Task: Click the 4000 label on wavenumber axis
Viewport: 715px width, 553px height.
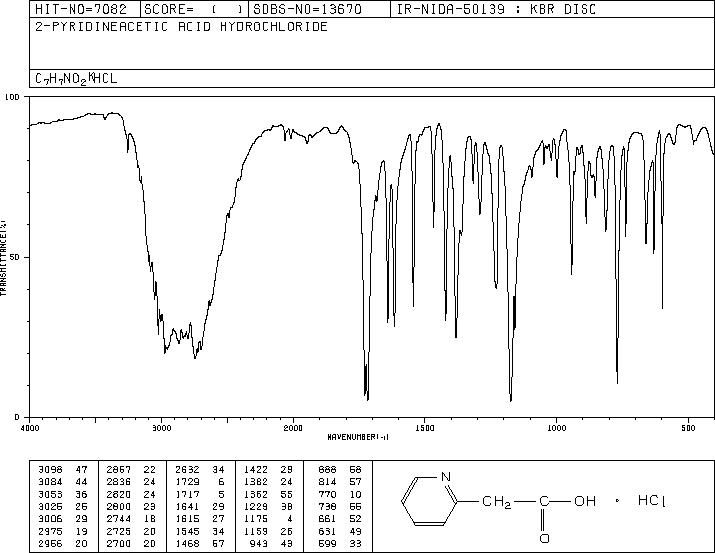Action: (30, 428)
